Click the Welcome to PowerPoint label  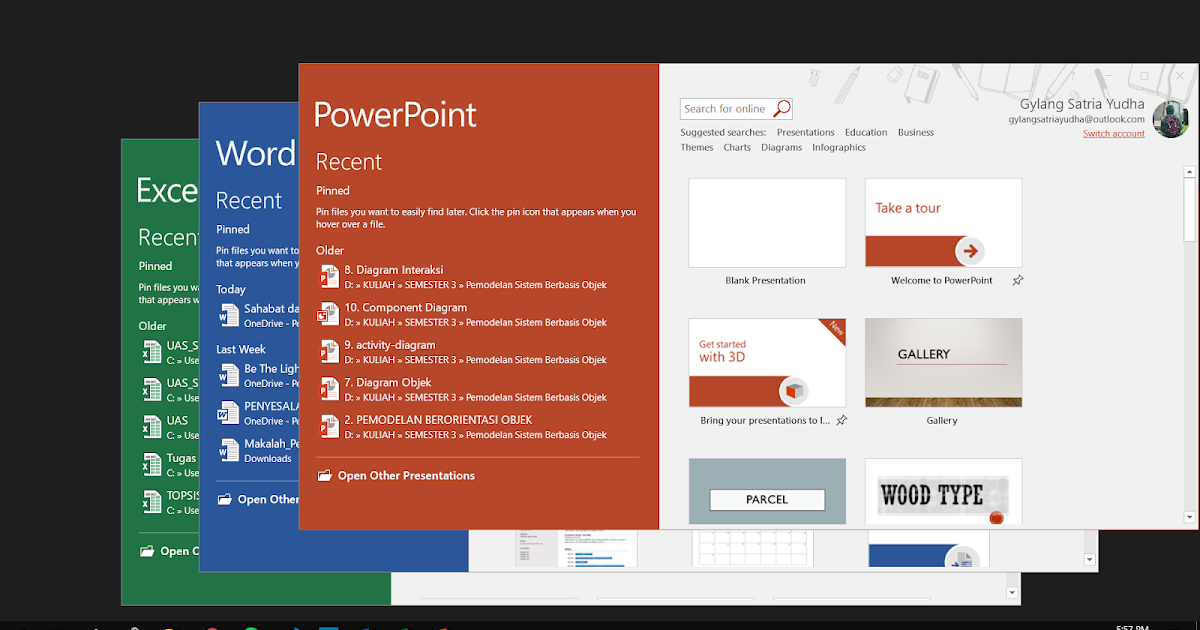(x=942, y=281)
